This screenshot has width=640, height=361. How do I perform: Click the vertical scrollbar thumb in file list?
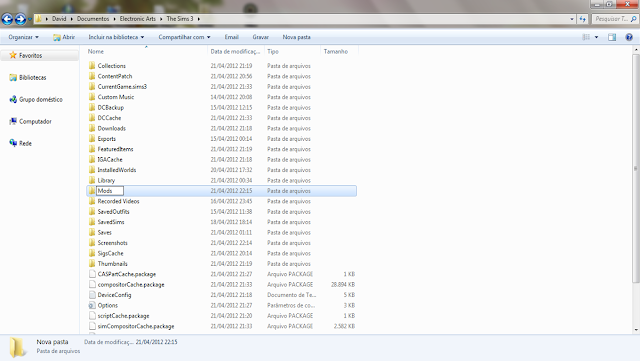[636, 168]
